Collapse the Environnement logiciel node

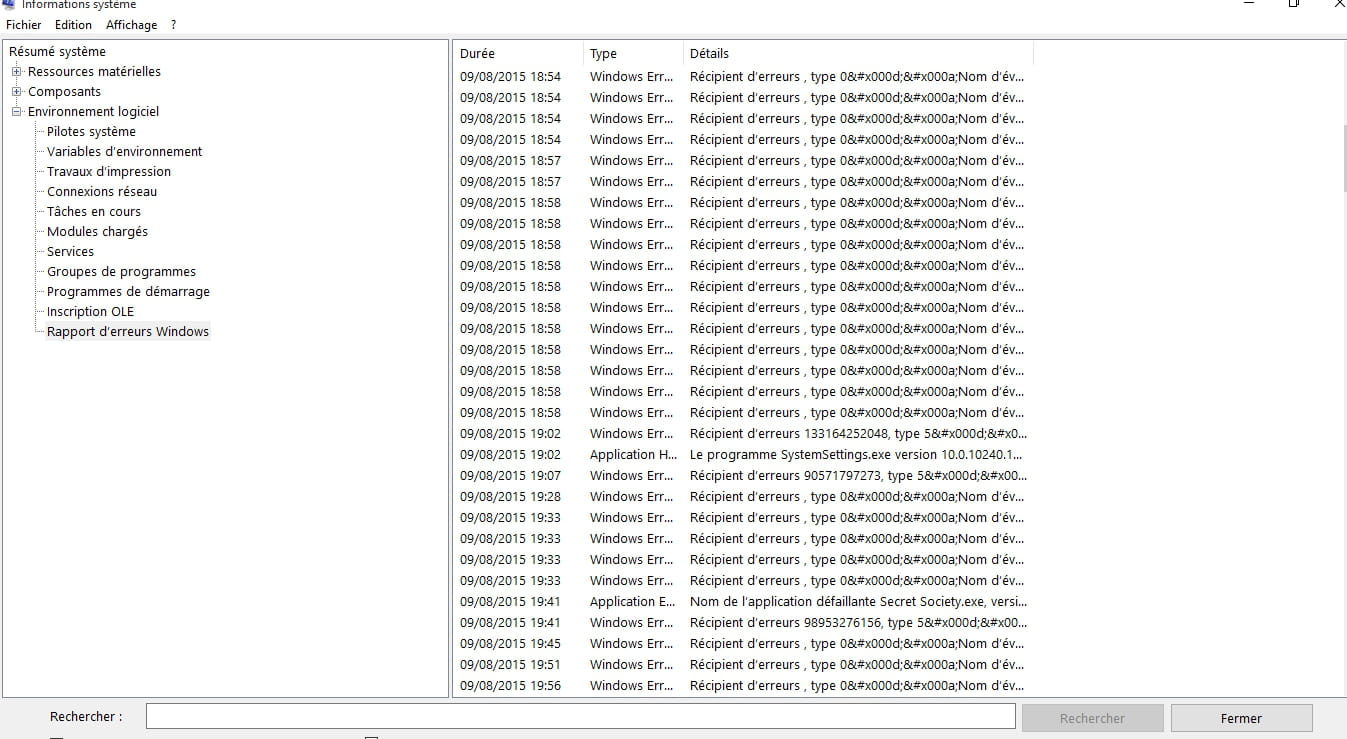click(17, 112)
